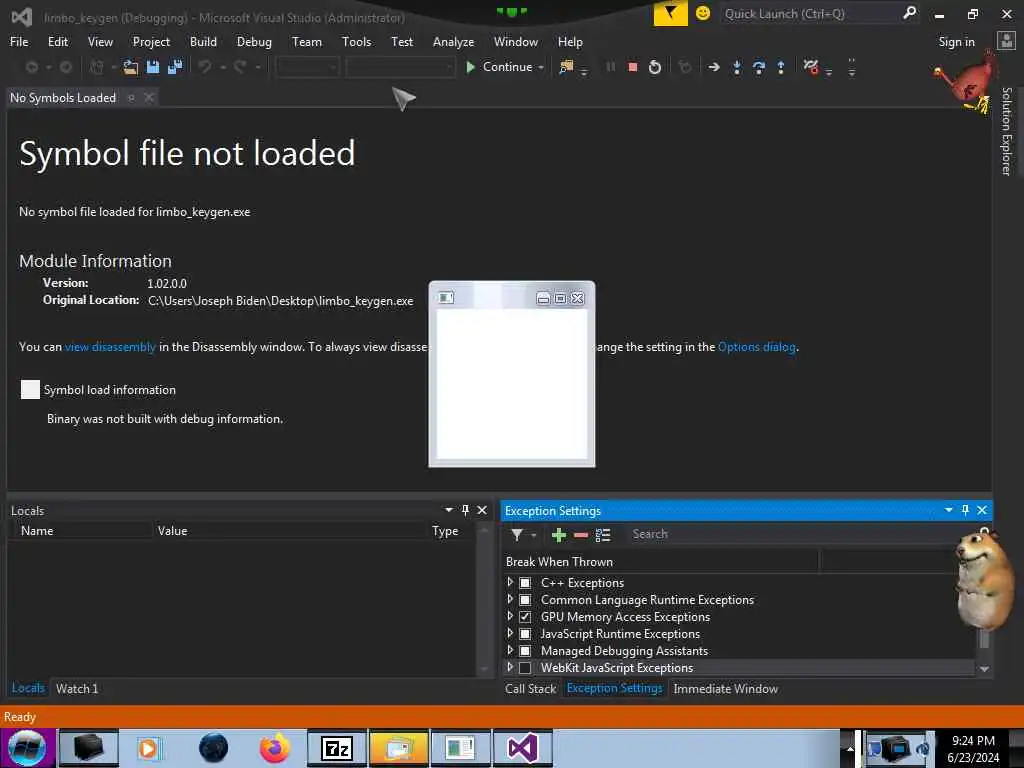
Task: Expand GPU Memory Access Exceptions node
Action: click(x=510, y=615)
